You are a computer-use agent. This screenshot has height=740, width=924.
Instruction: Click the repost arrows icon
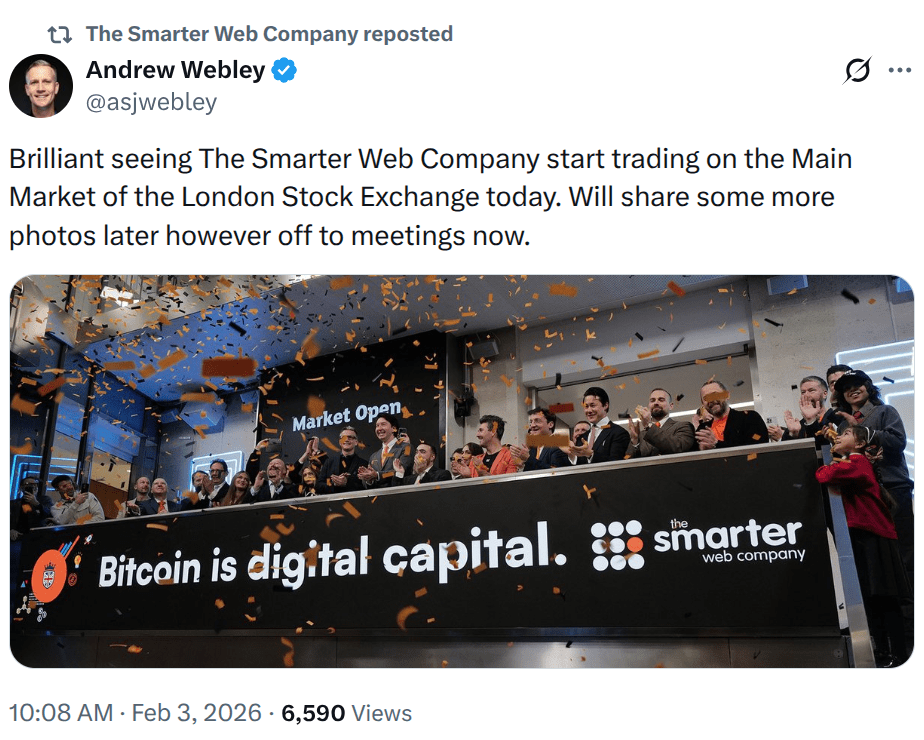coord(60,34)
